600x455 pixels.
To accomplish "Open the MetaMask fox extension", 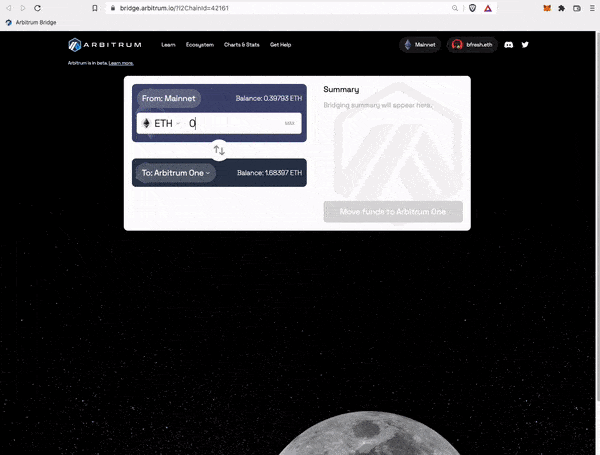I will pyautogui.click(x=547, y=8).
